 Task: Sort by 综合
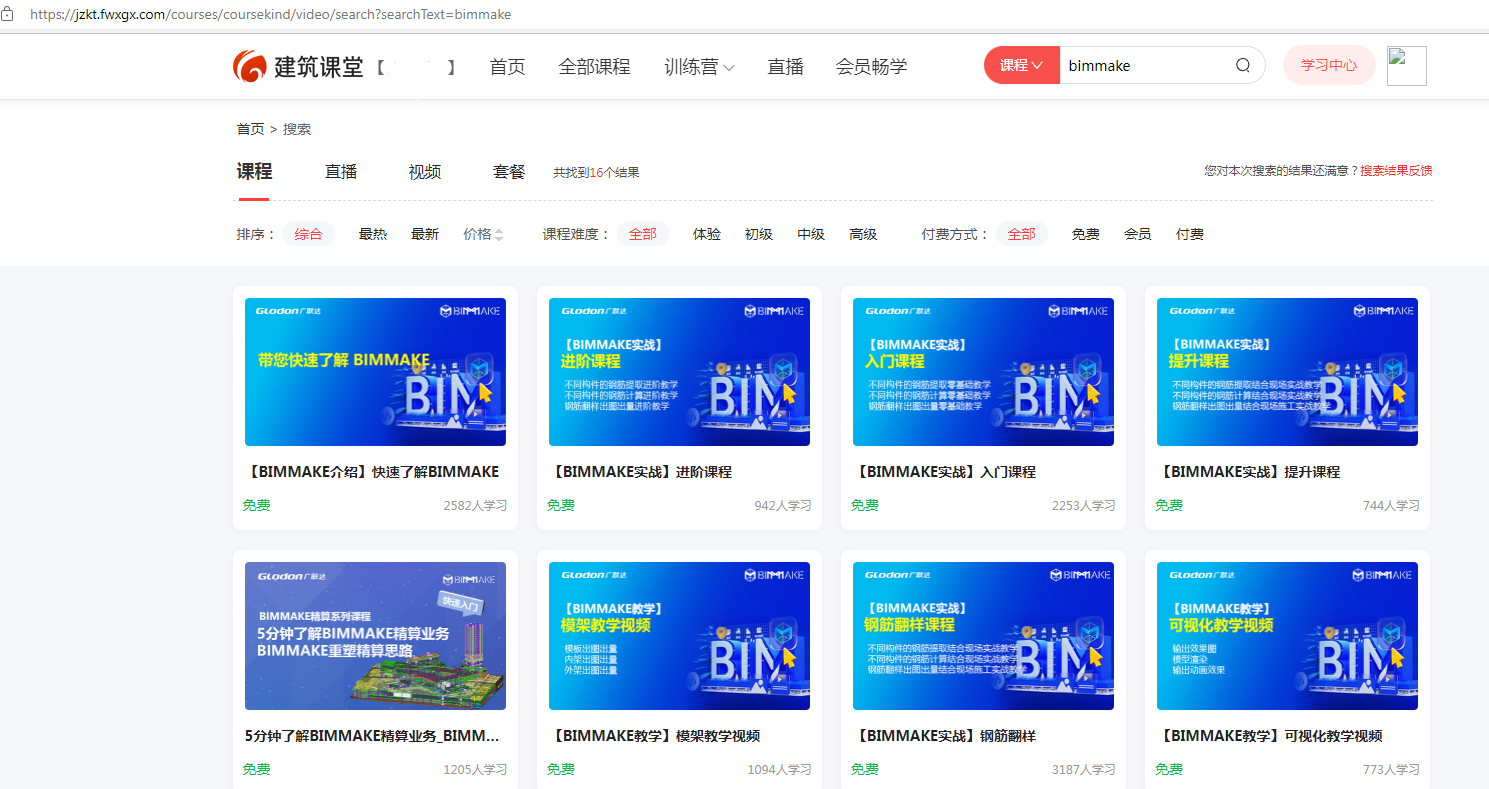pos(308,234)
